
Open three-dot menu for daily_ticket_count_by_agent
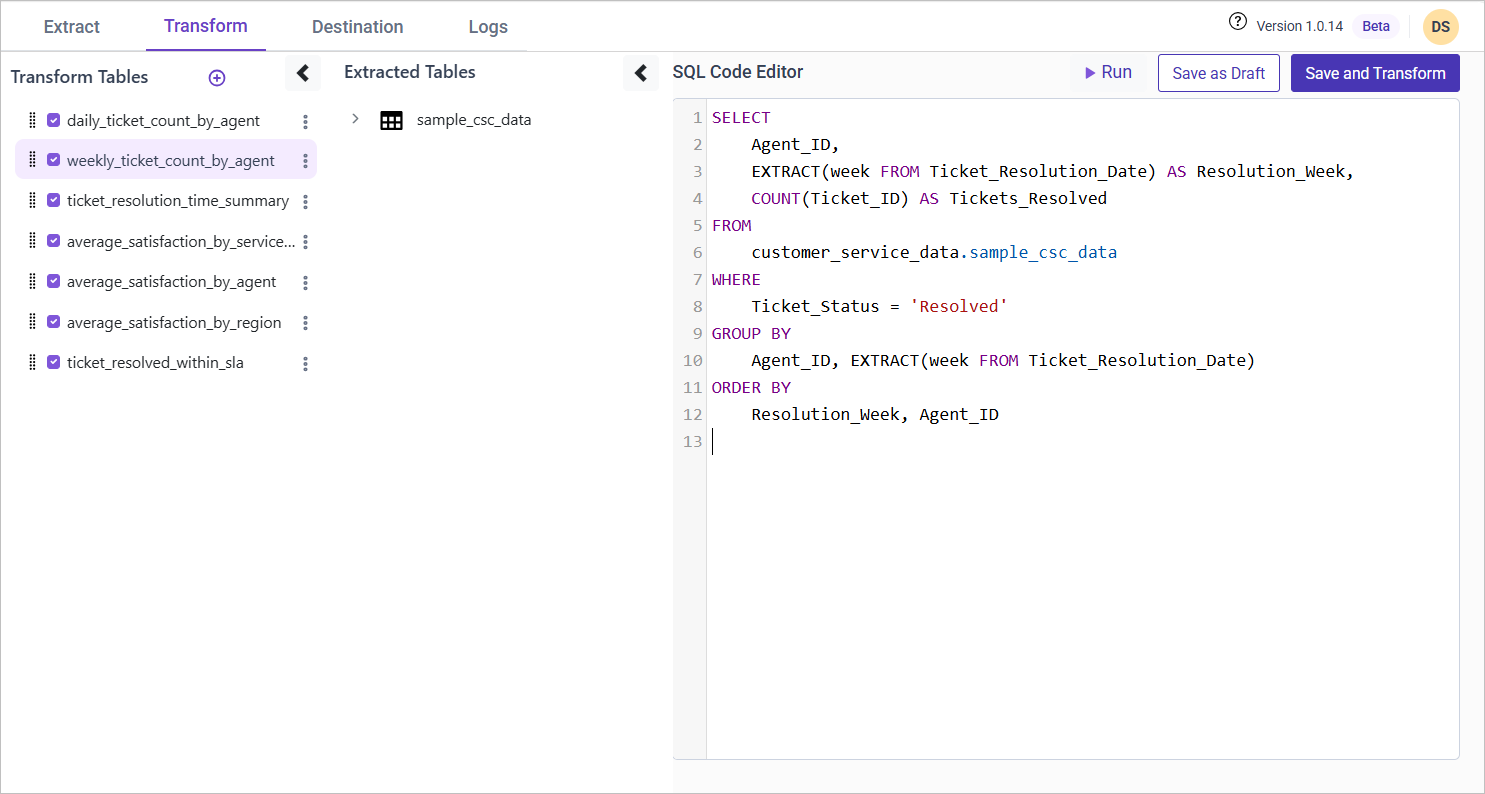(305, 121)
